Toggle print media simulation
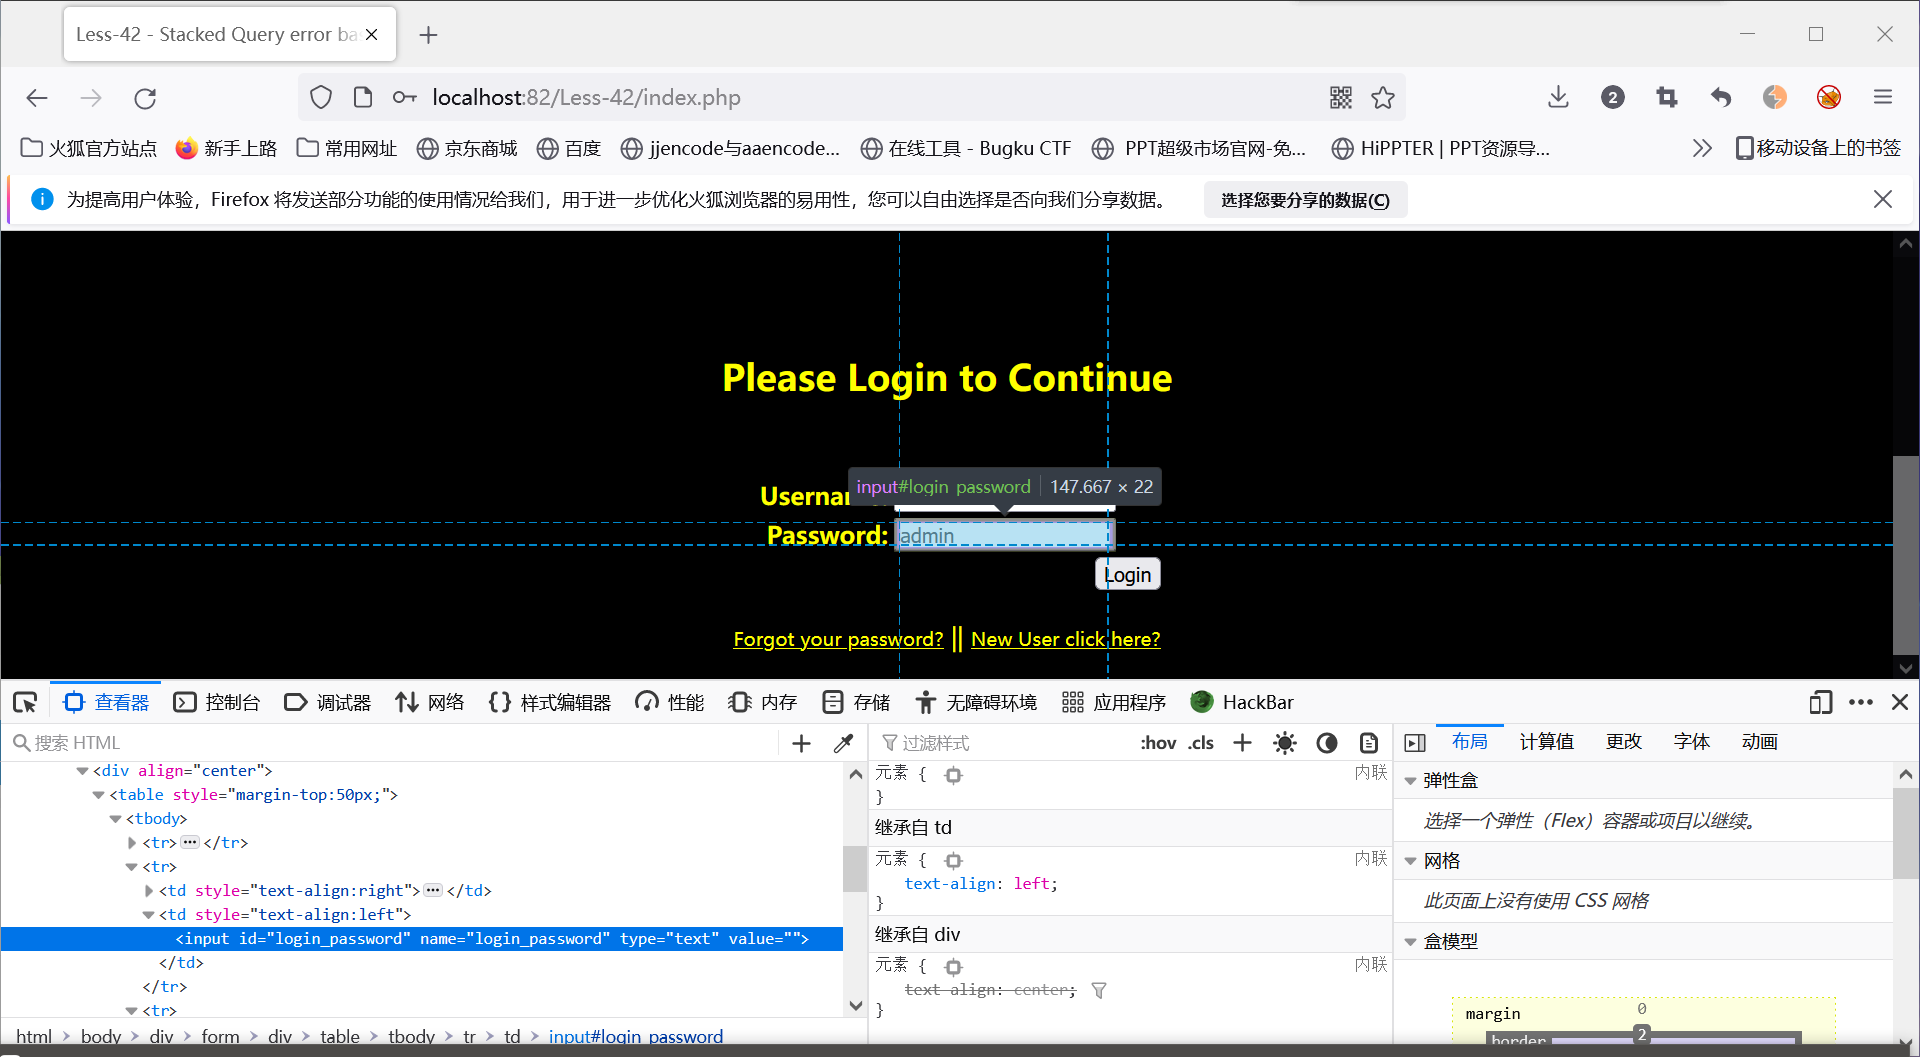Screen dimensions: 1920x1057 point(1369,742)
